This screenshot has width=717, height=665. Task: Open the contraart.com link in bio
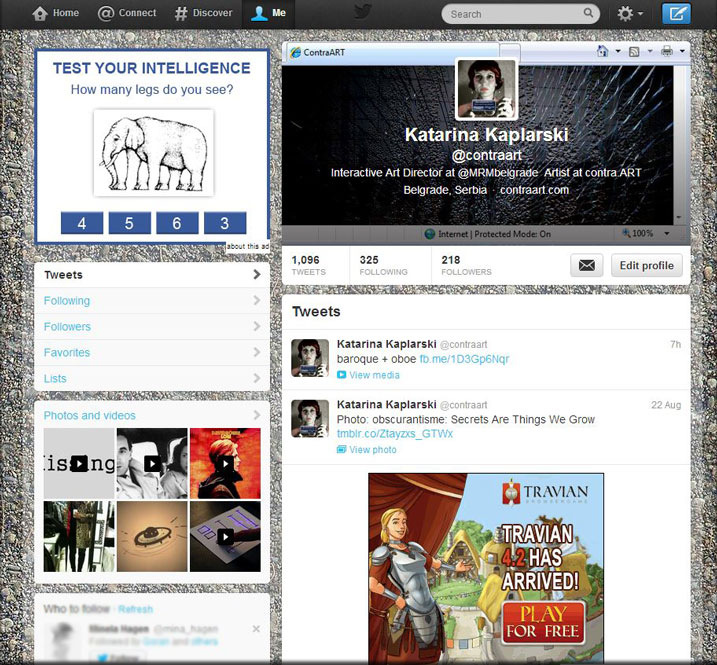coord(534,190)
